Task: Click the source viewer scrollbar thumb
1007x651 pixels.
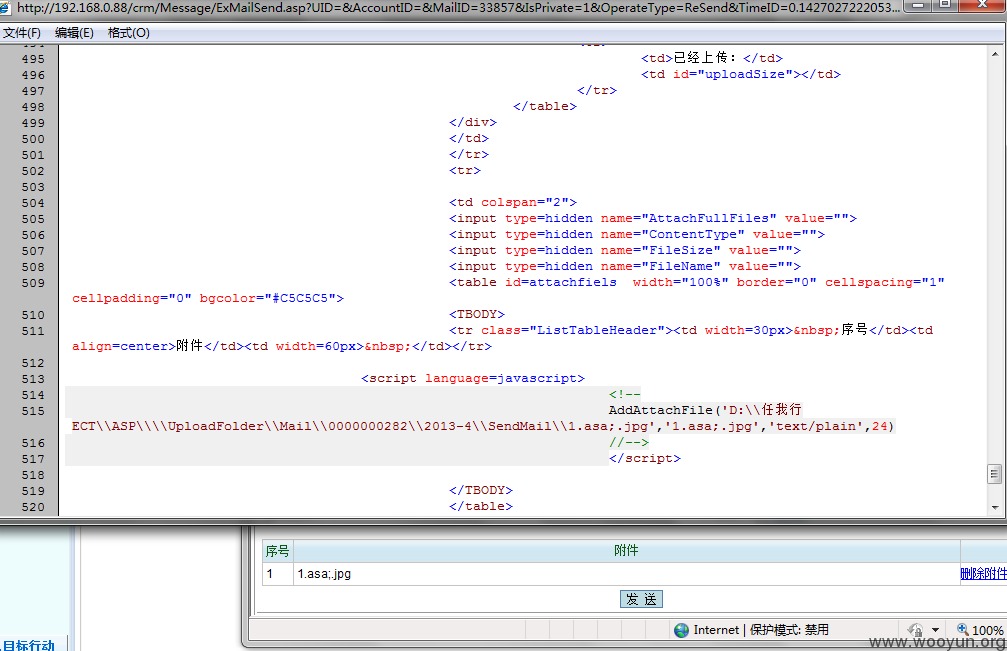Action: (994, 474)
